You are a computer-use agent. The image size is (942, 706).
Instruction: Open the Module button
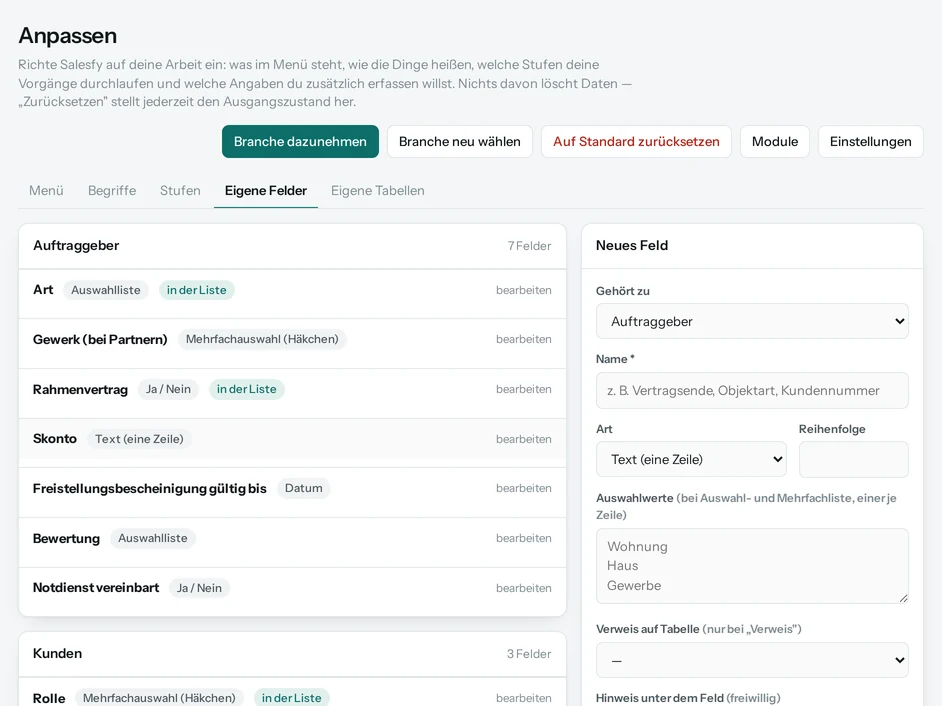coord(775,142)
